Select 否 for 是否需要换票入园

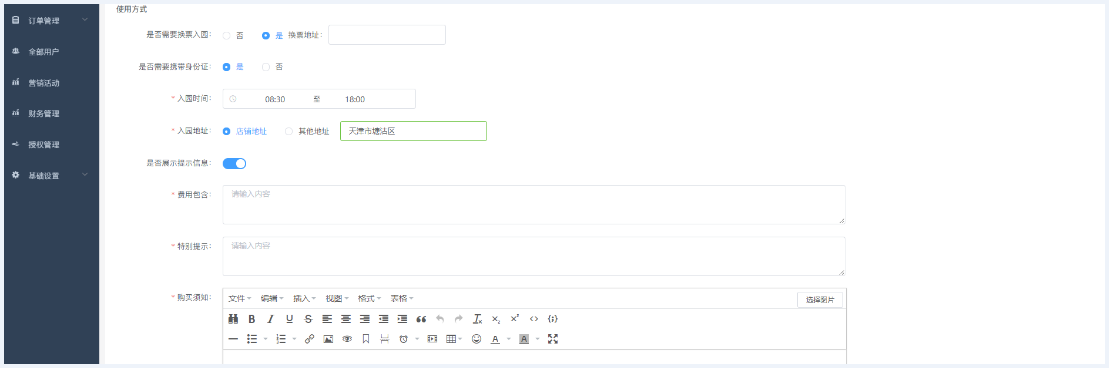[x=226, y=35]
